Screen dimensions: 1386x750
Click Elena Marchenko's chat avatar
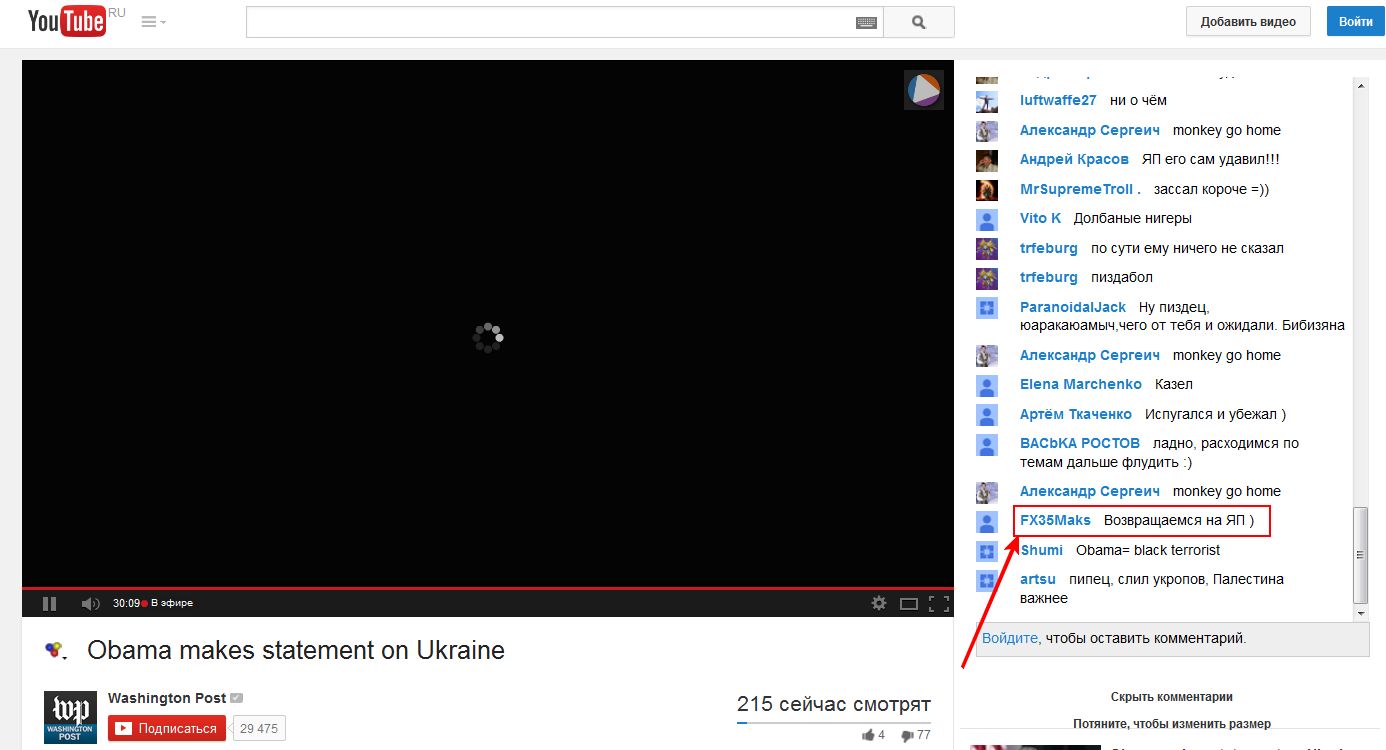click(x=987, y=386)
